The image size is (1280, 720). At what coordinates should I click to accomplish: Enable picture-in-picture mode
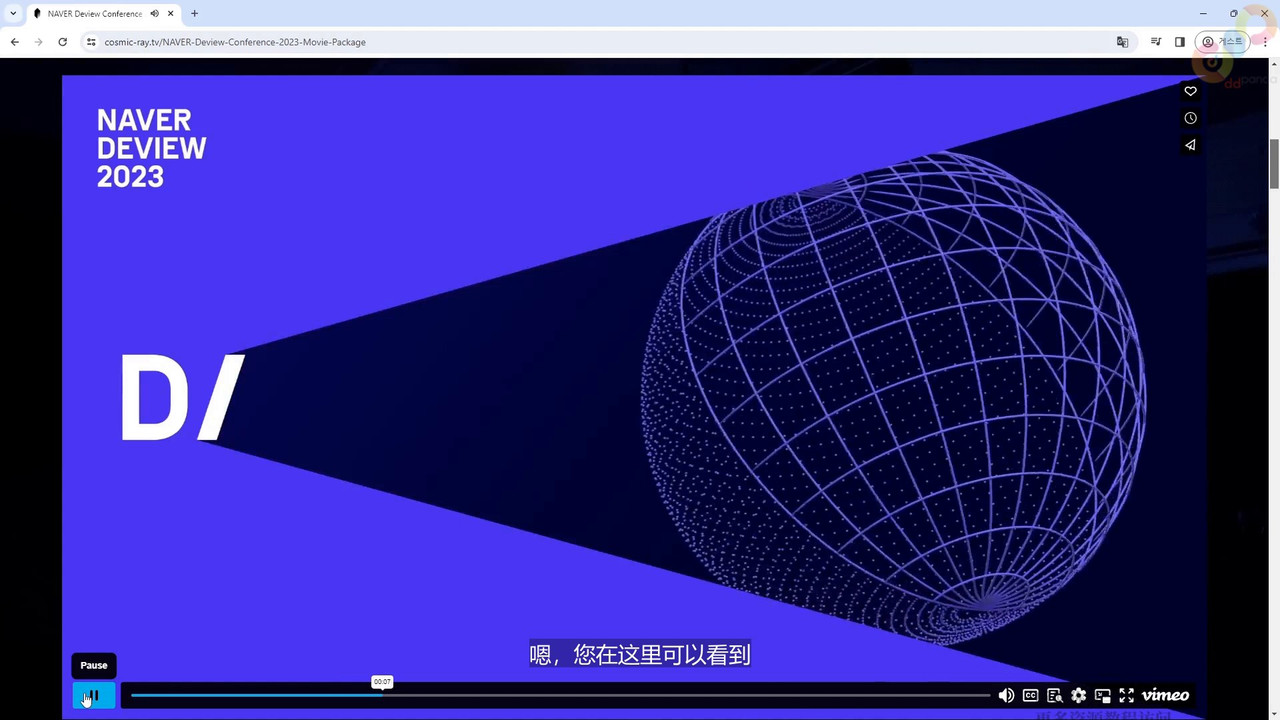click(x=1102, y=695)
